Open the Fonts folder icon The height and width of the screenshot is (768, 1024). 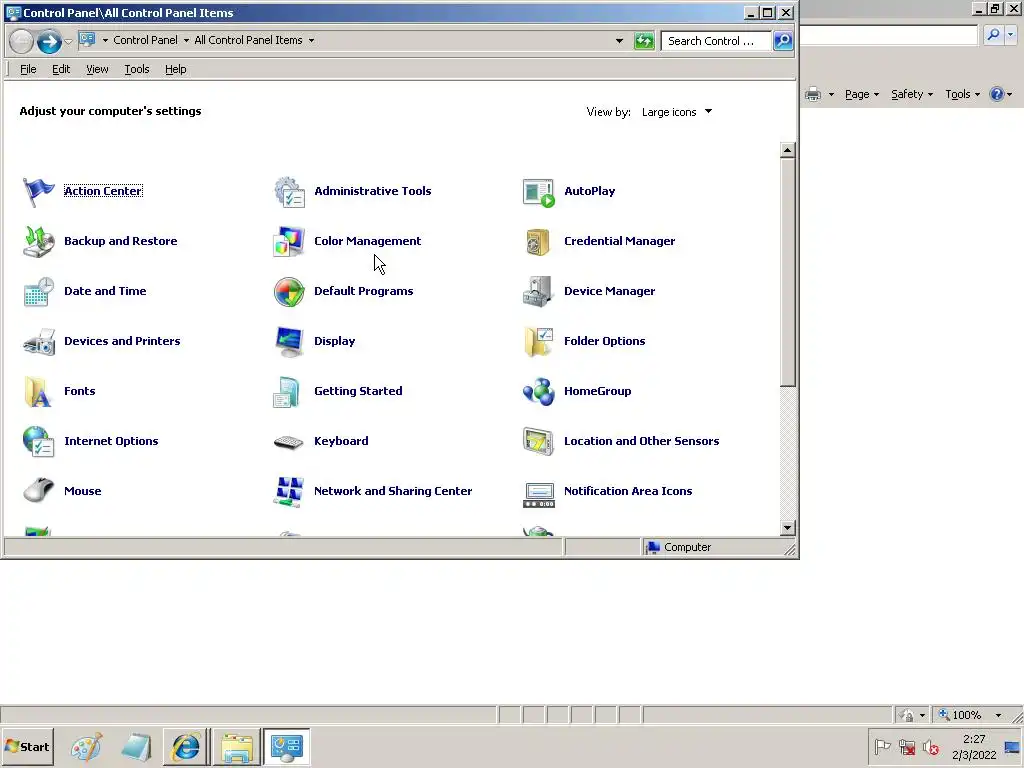click(38, 391)
